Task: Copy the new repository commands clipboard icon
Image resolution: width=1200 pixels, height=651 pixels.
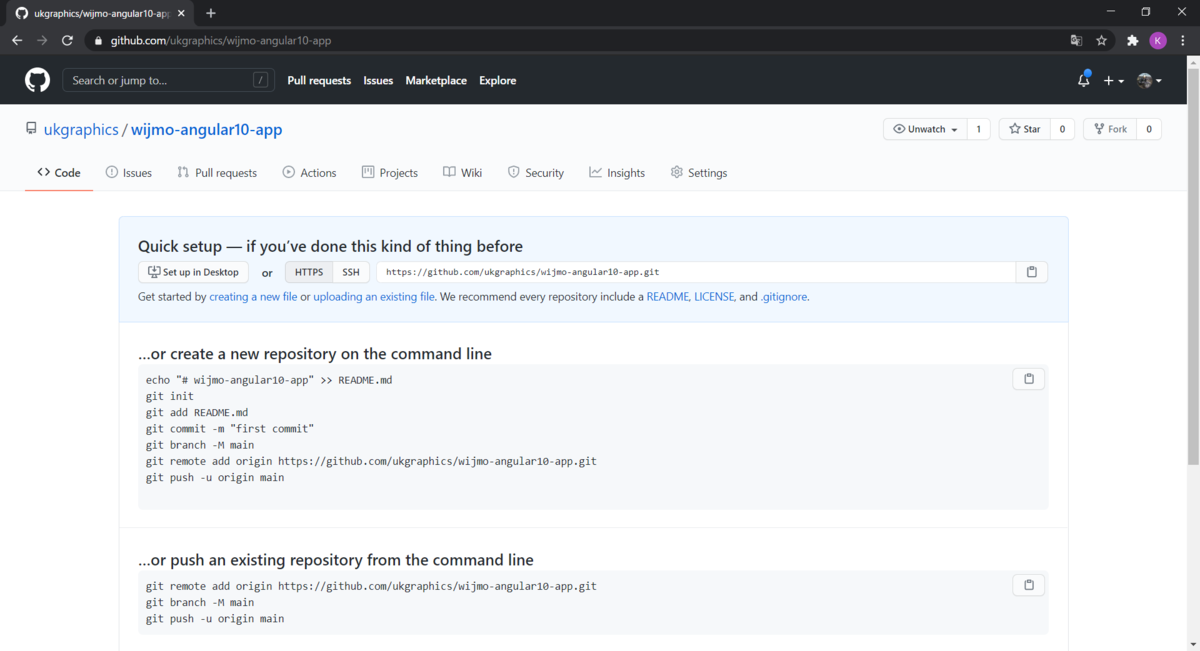Action: pyautogui.click(x=1029, y=379)
